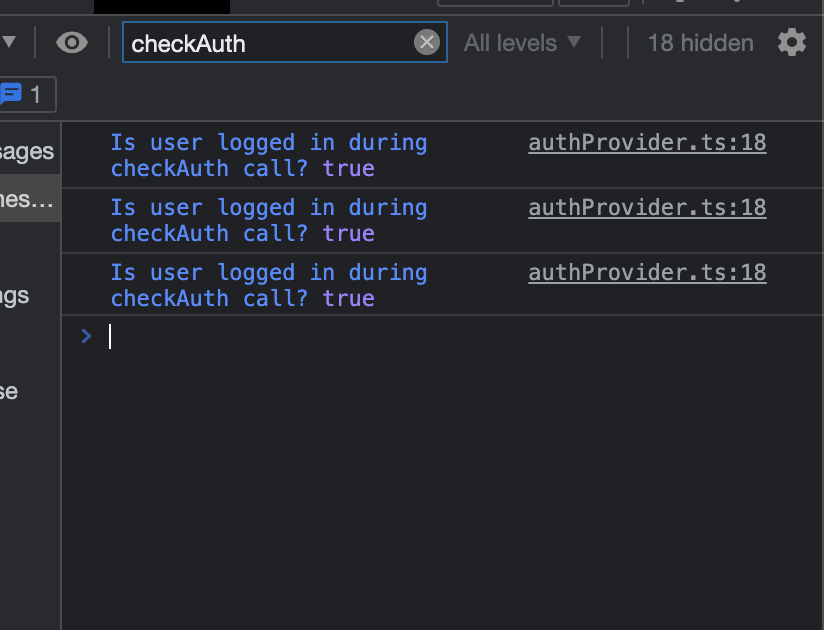Select the sidebar item ending in 'gs'
This screenshot has width=824, height=630.
coord(15,296)
